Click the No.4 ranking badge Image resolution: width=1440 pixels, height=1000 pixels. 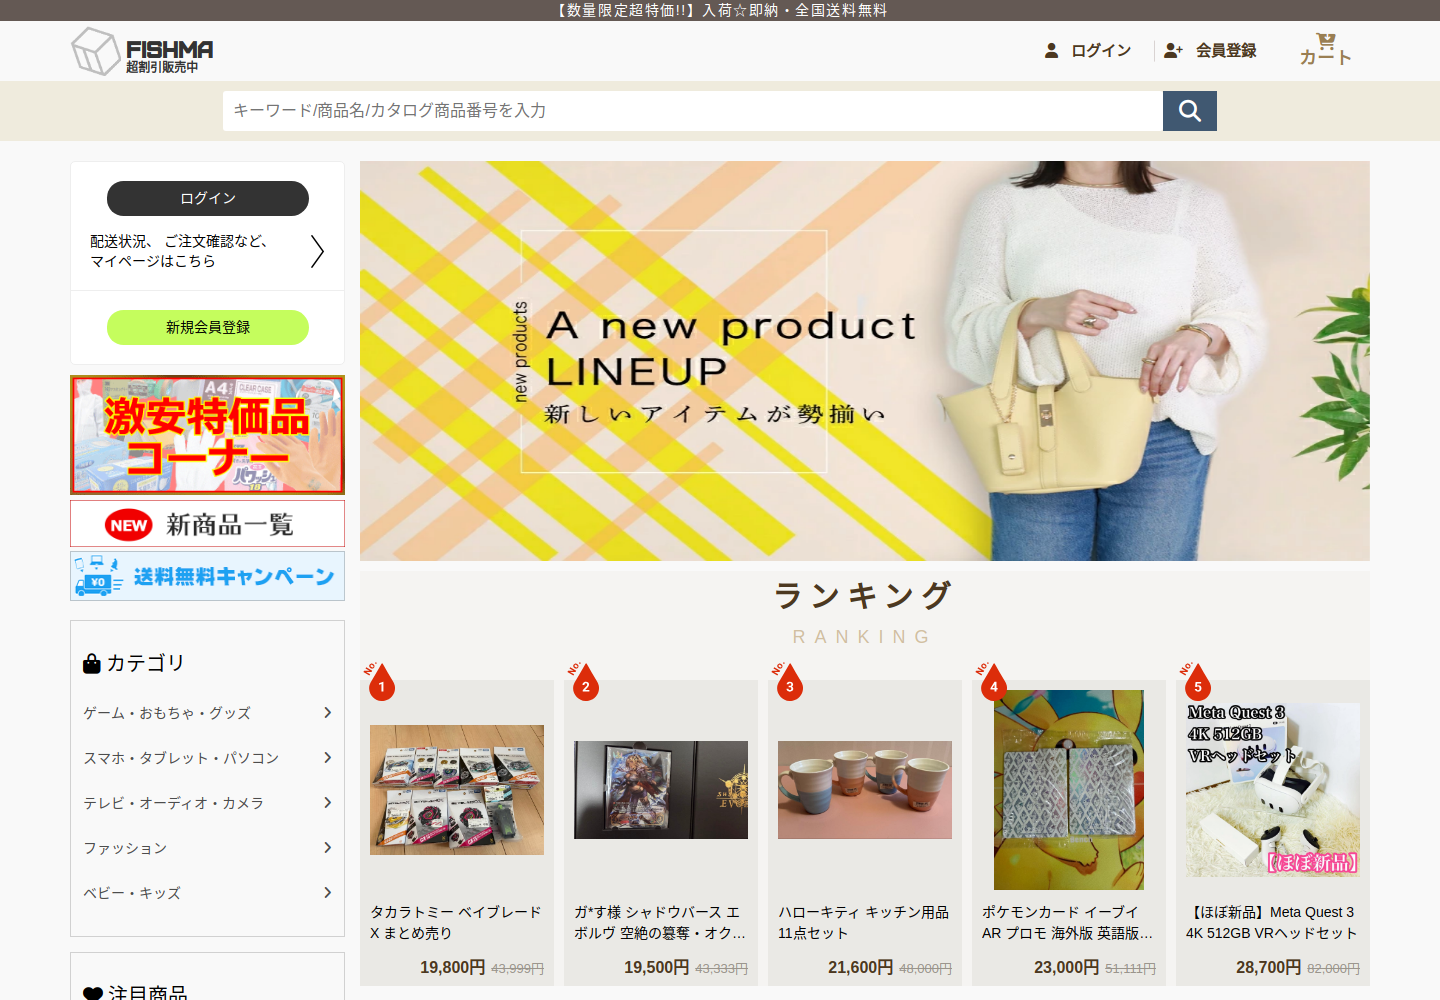coord(993,683)
